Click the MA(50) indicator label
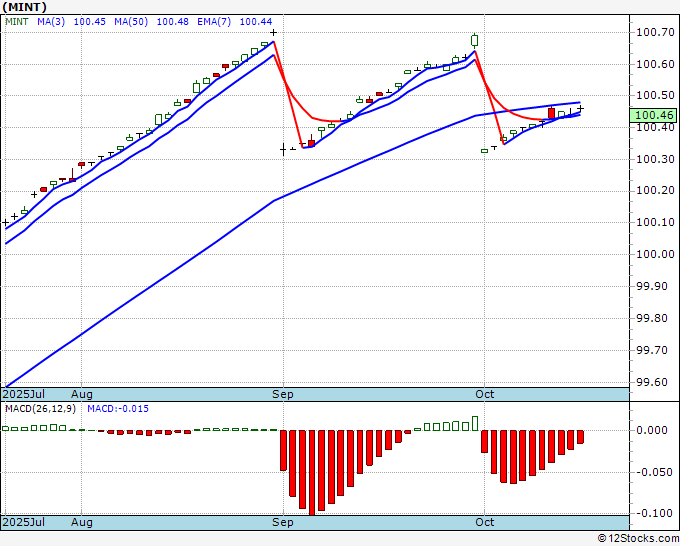The width and height of the screenshot is (680, 546). tap(131, 22)
